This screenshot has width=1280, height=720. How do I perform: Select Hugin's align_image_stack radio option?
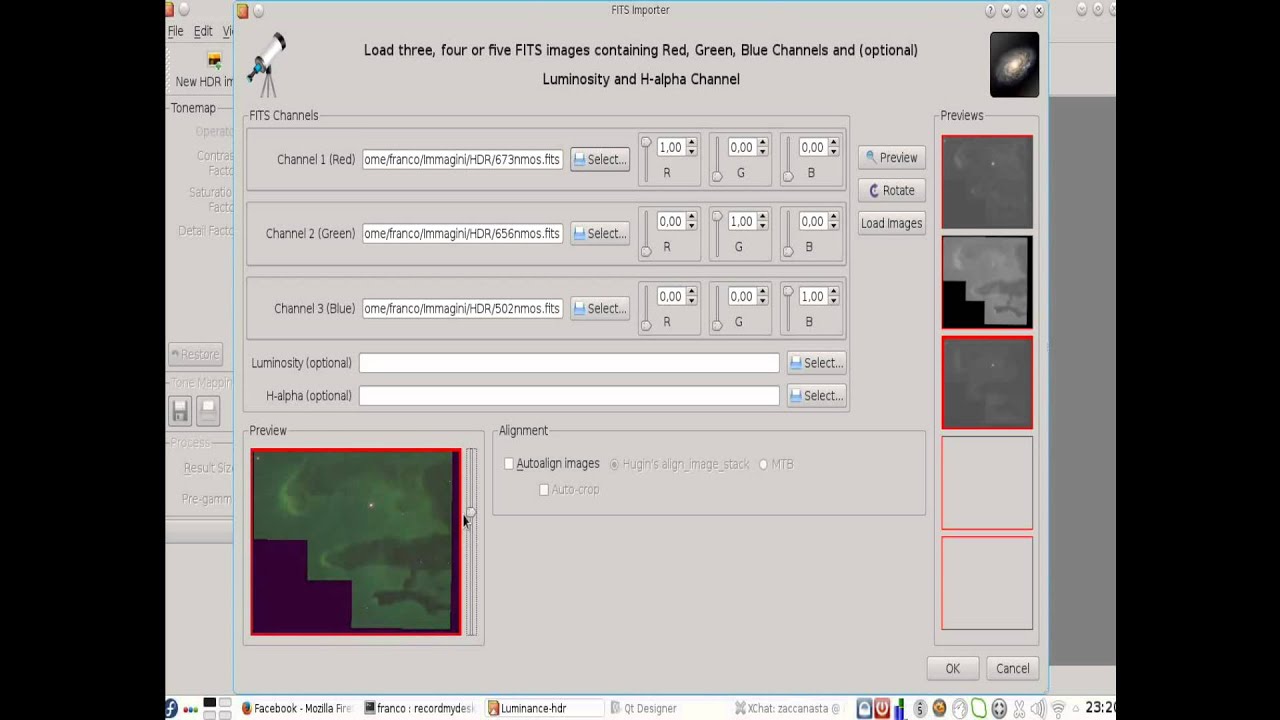614,464
